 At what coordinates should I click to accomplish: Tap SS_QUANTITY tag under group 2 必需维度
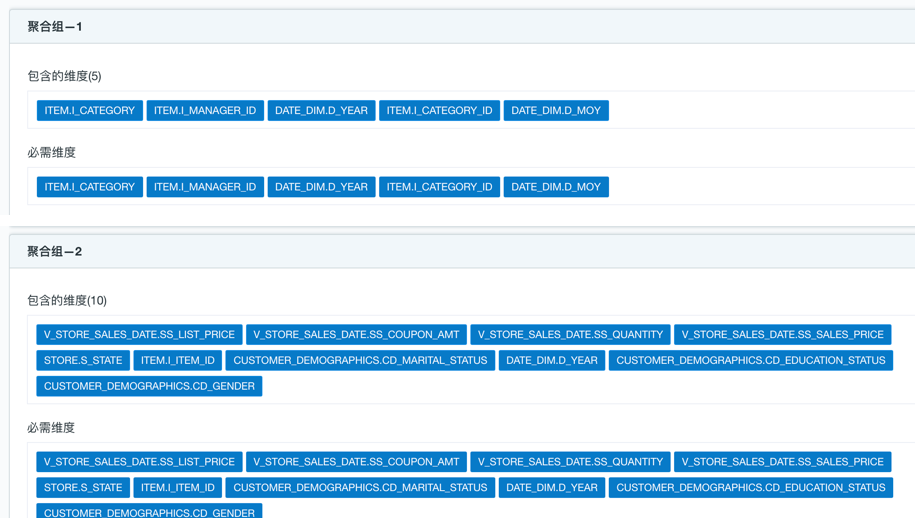571,461
